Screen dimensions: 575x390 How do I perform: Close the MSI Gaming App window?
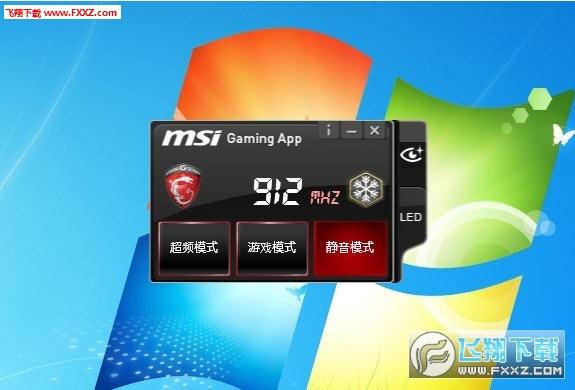pos(374,130)
